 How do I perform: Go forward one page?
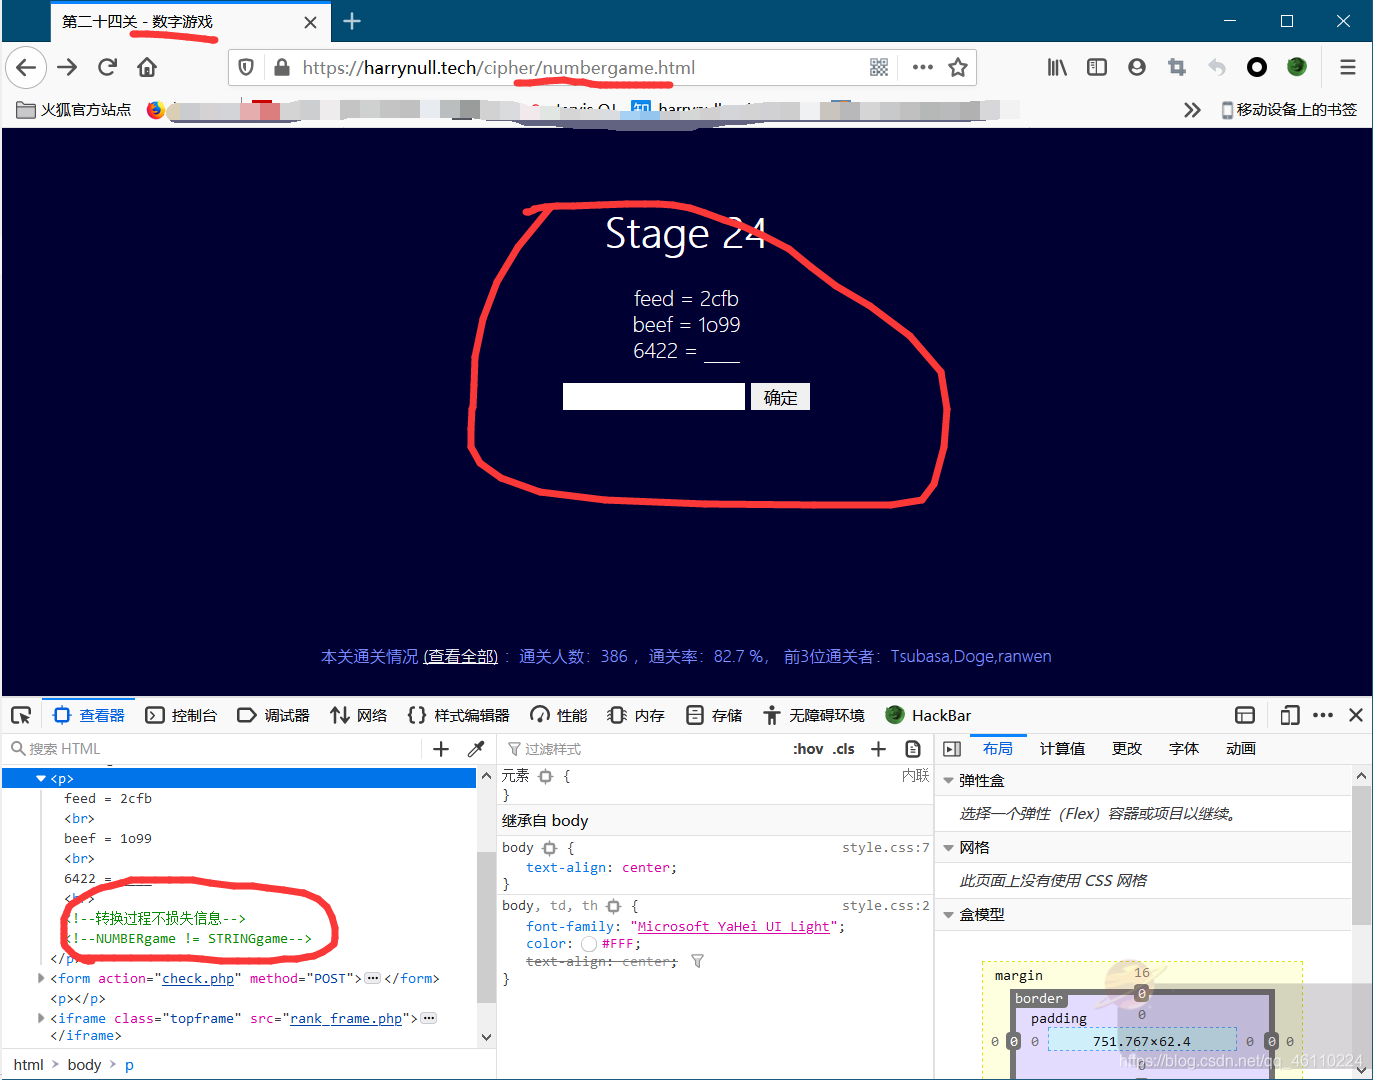point(67,68)
